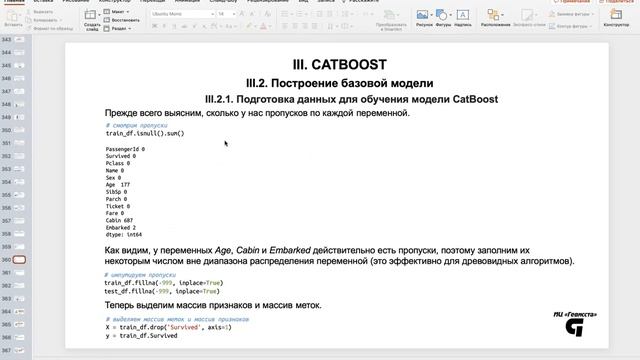
Task: Open the Ubuntu Mono font name dropdown
Action: (213, 14)
